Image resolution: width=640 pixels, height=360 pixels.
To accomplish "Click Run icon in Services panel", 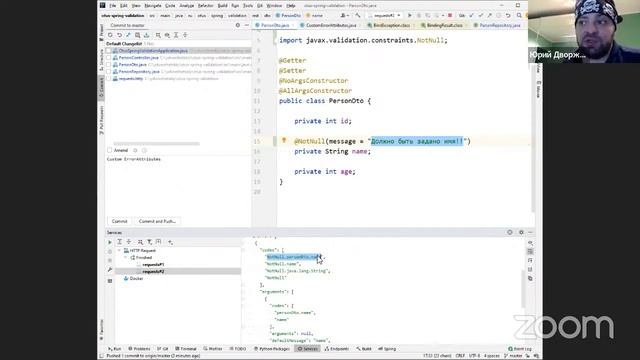I will [x=110, y=242].
